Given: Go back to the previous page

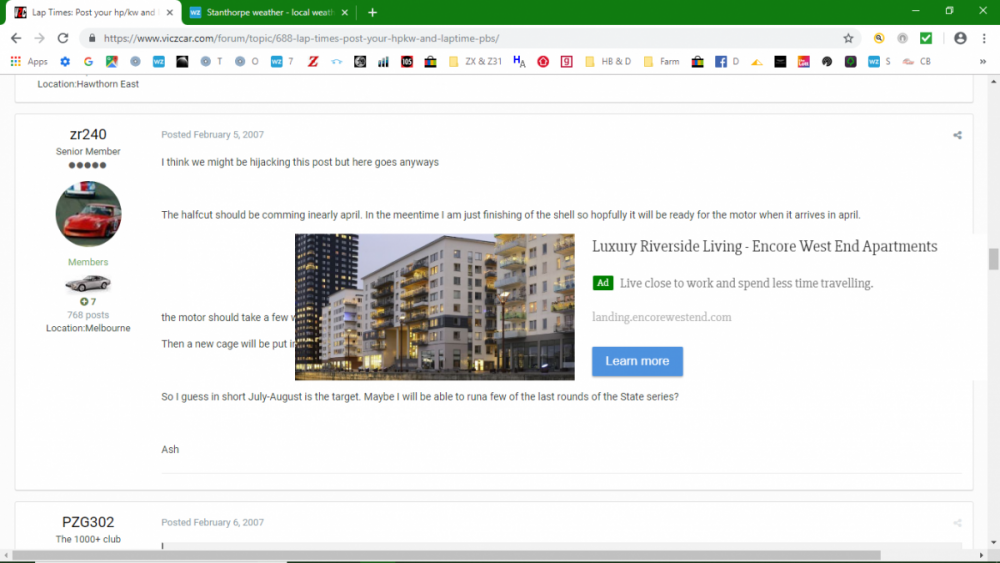Looking at the screenshot, I should coord(16,38).
